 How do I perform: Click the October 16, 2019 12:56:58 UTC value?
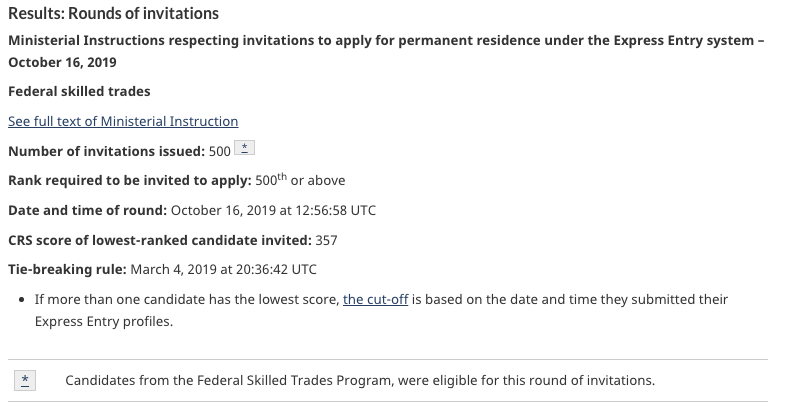point(273,210)
